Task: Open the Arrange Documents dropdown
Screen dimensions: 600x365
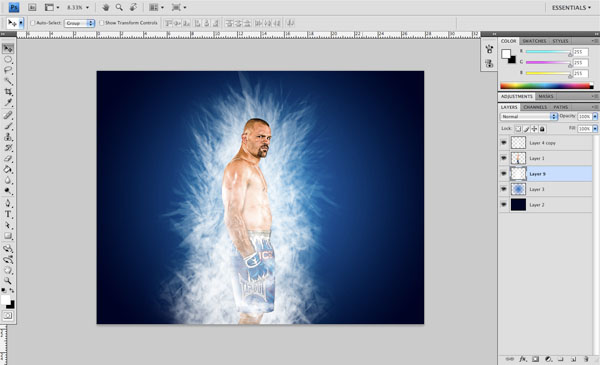Action: point(156,7)
